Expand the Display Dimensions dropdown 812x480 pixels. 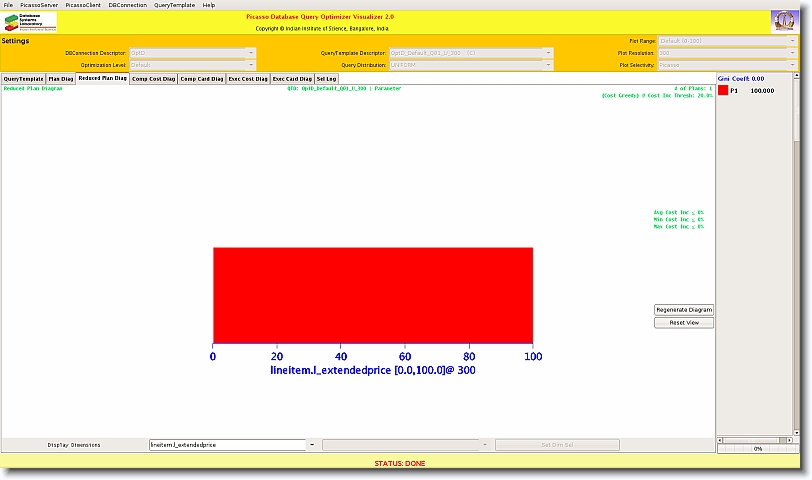(x=311, y=445)
